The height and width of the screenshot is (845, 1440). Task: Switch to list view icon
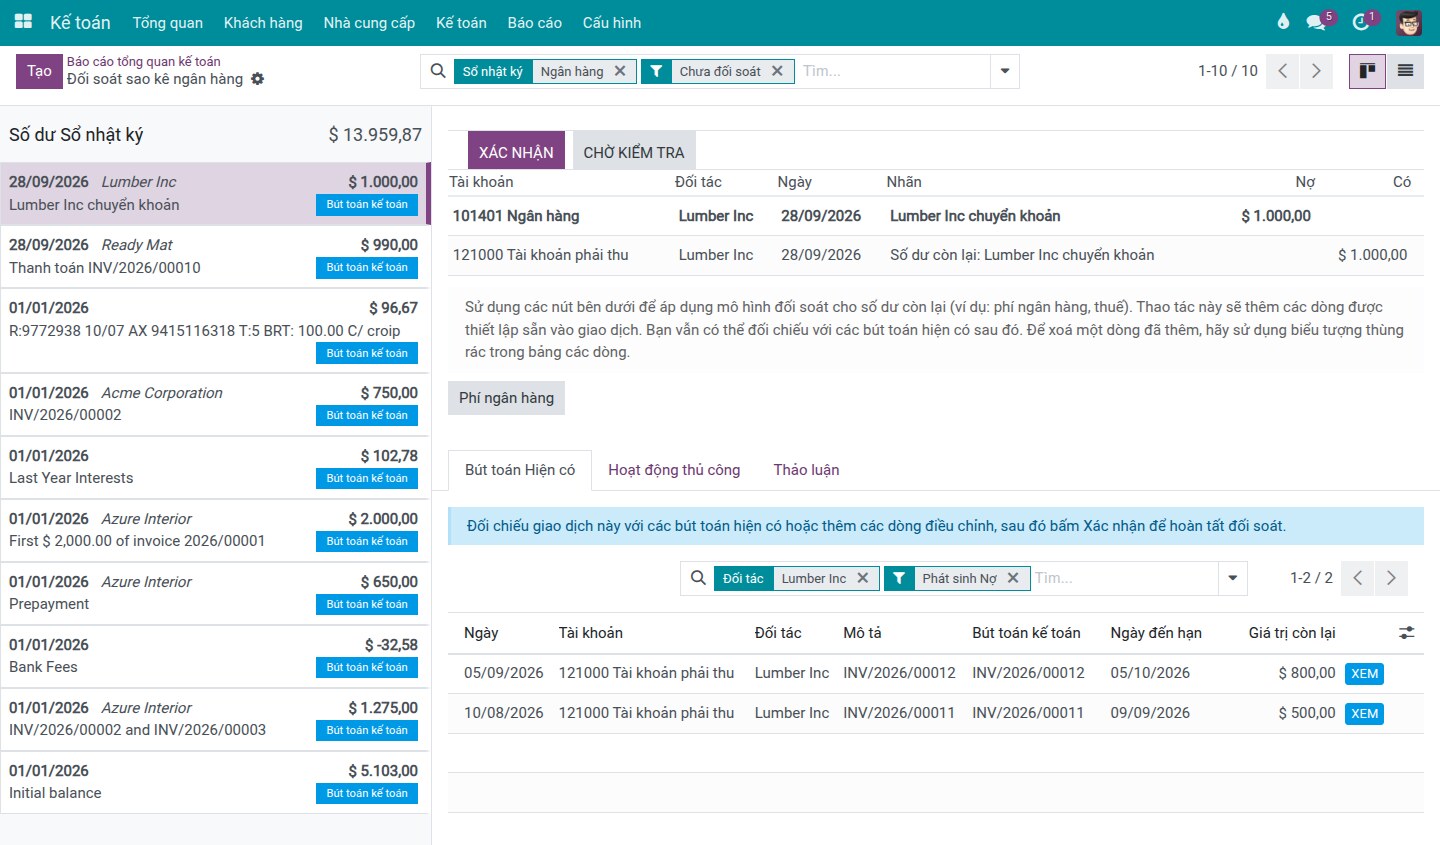click(x=1405, y=71)
